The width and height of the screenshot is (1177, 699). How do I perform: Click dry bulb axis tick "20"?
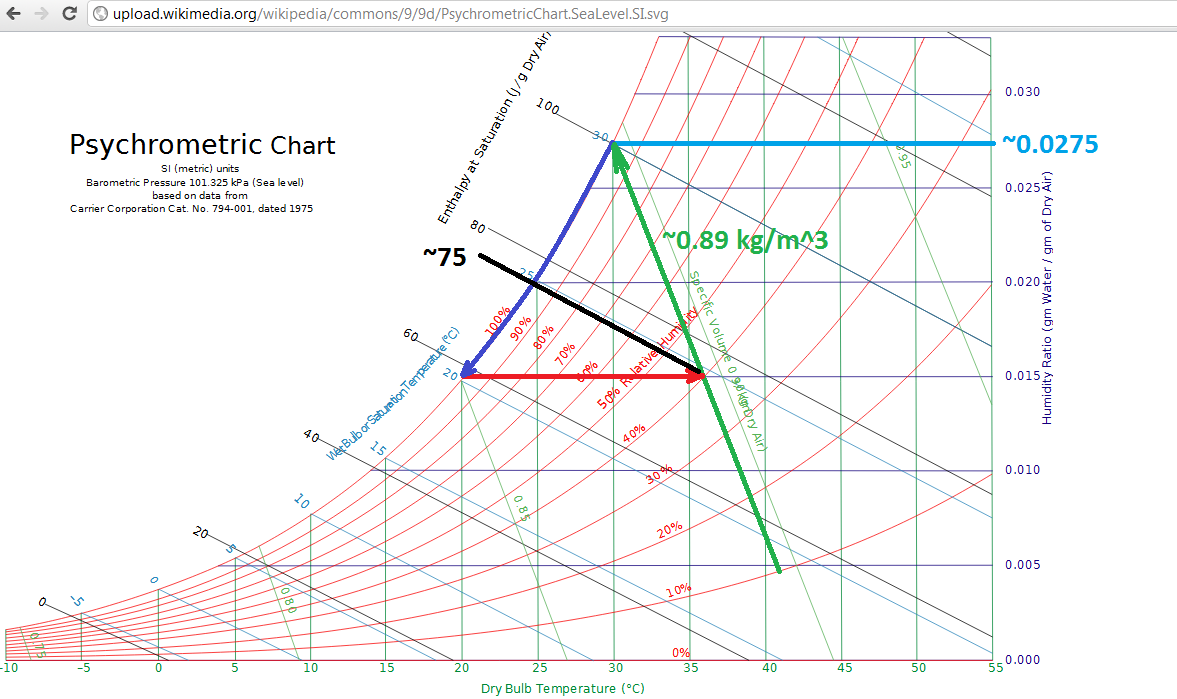coord(462,667)
